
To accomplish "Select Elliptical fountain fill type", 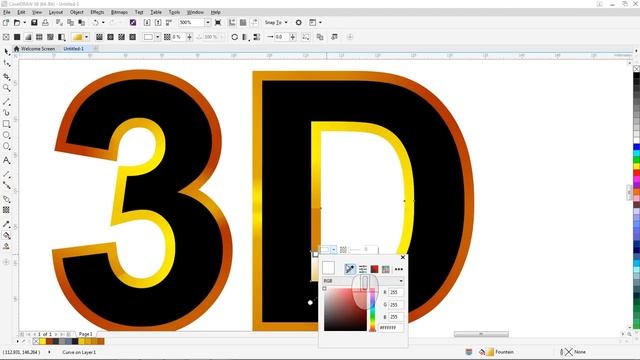I will [x=110, y=37].
